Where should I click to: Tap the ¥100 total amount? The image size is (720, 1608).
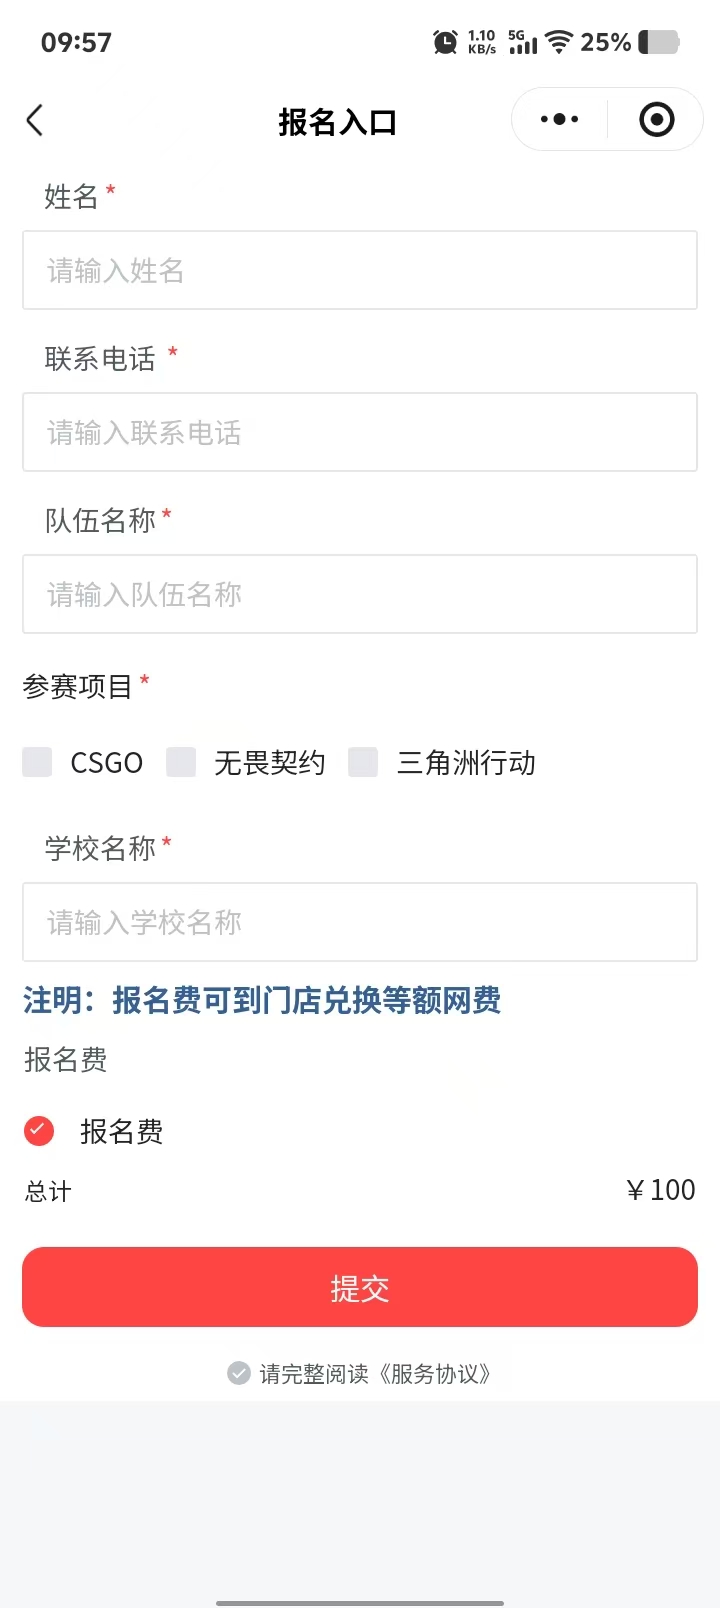point(660,1190)
